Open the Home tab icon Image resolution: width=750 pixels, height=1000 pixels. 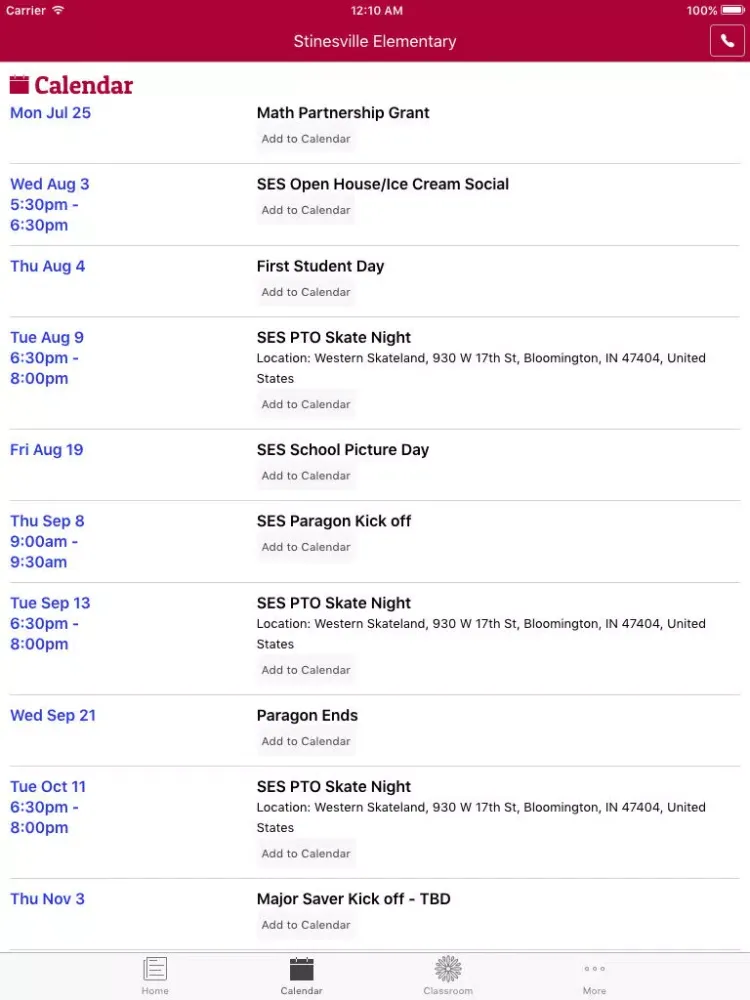pyautogui.click(x=155, y=969)
